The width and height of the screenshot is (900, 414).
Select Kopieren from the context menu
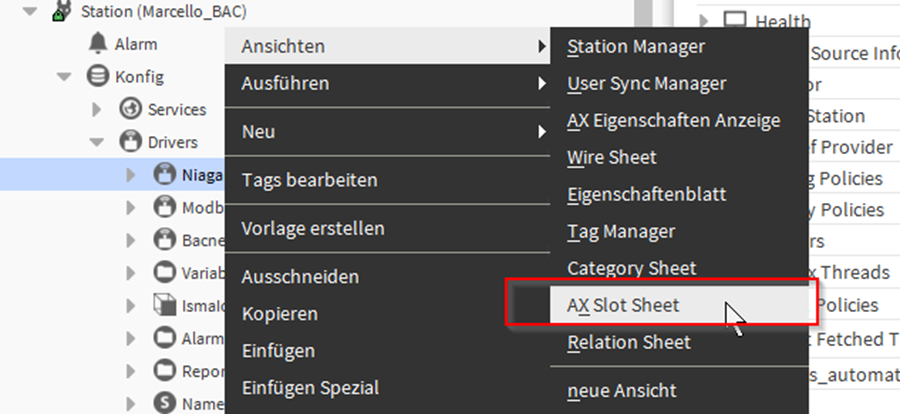(279, 313)
